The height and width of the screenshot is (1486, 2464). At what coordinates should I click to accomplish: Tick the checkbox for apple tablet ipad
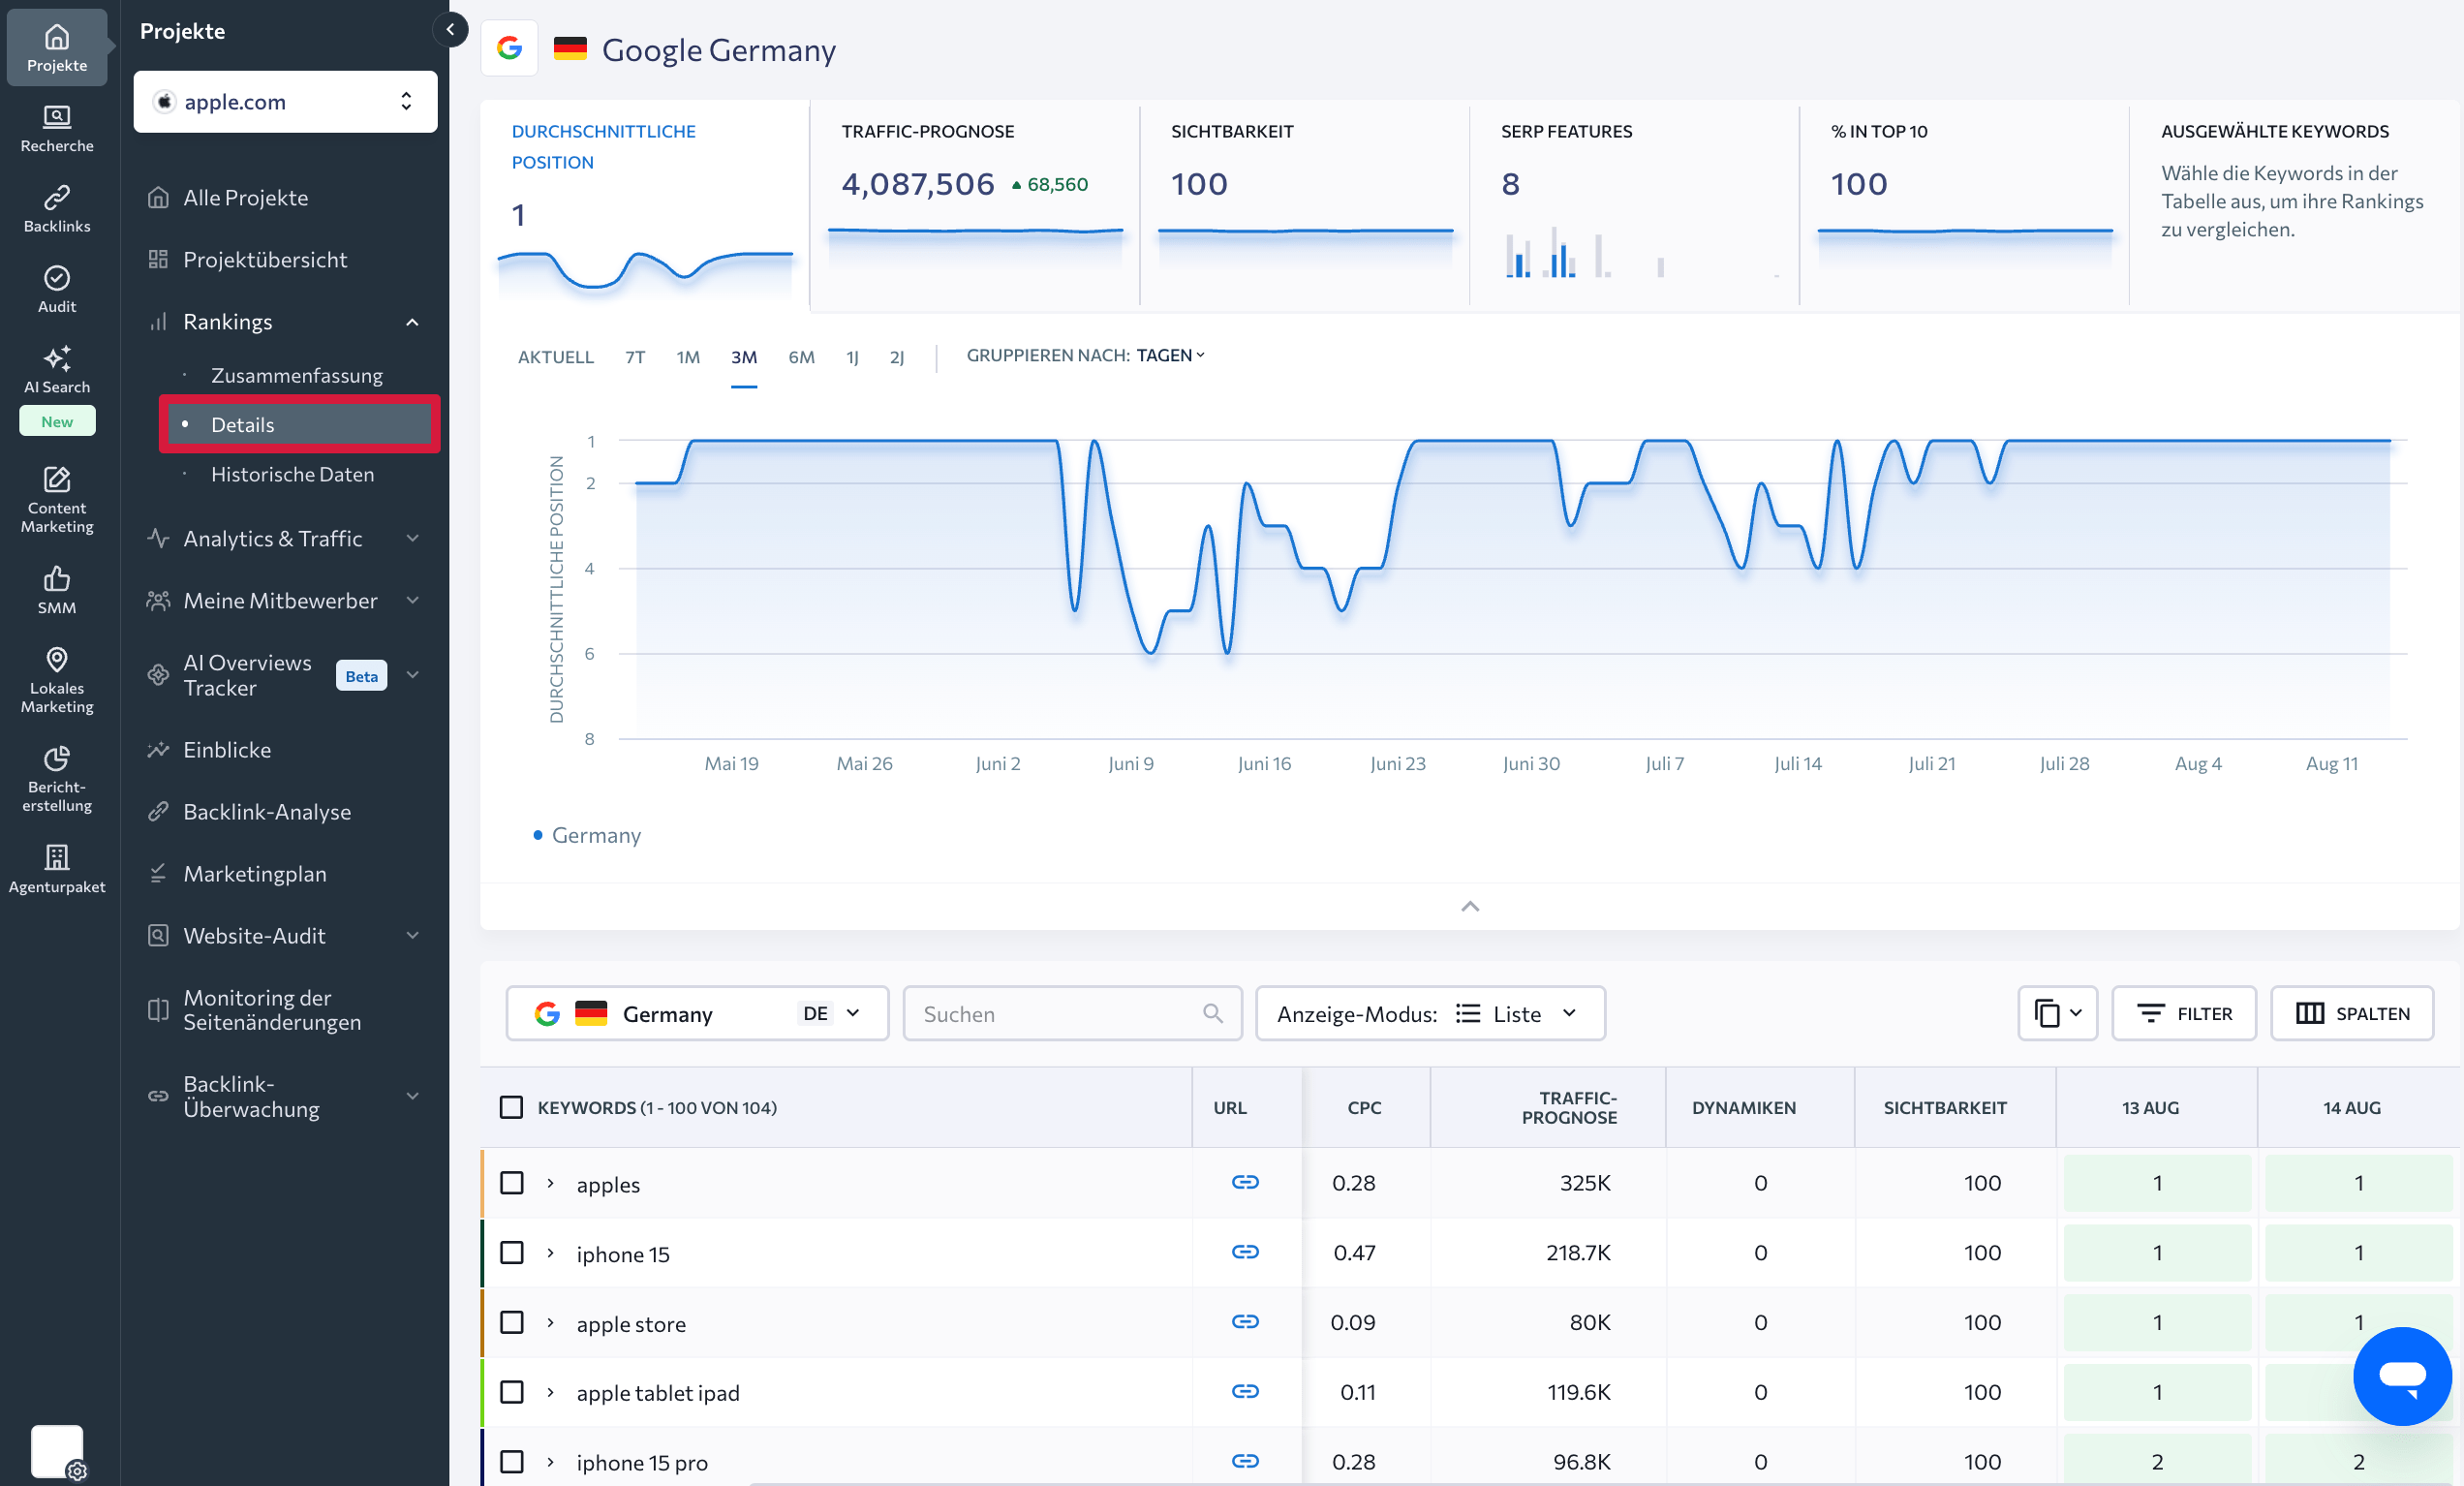point(511,1391)
